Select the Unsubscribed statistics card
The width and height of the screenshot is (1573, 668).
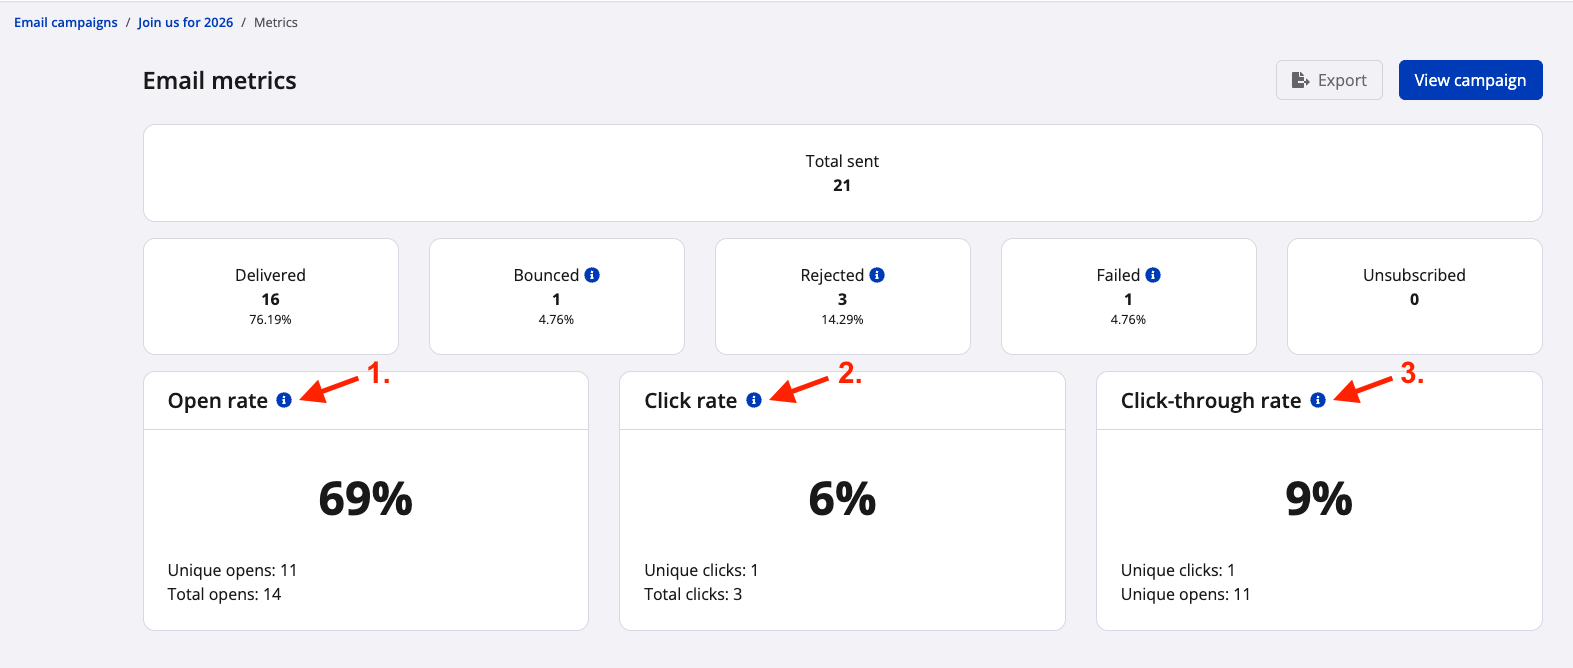point(1414,296)
